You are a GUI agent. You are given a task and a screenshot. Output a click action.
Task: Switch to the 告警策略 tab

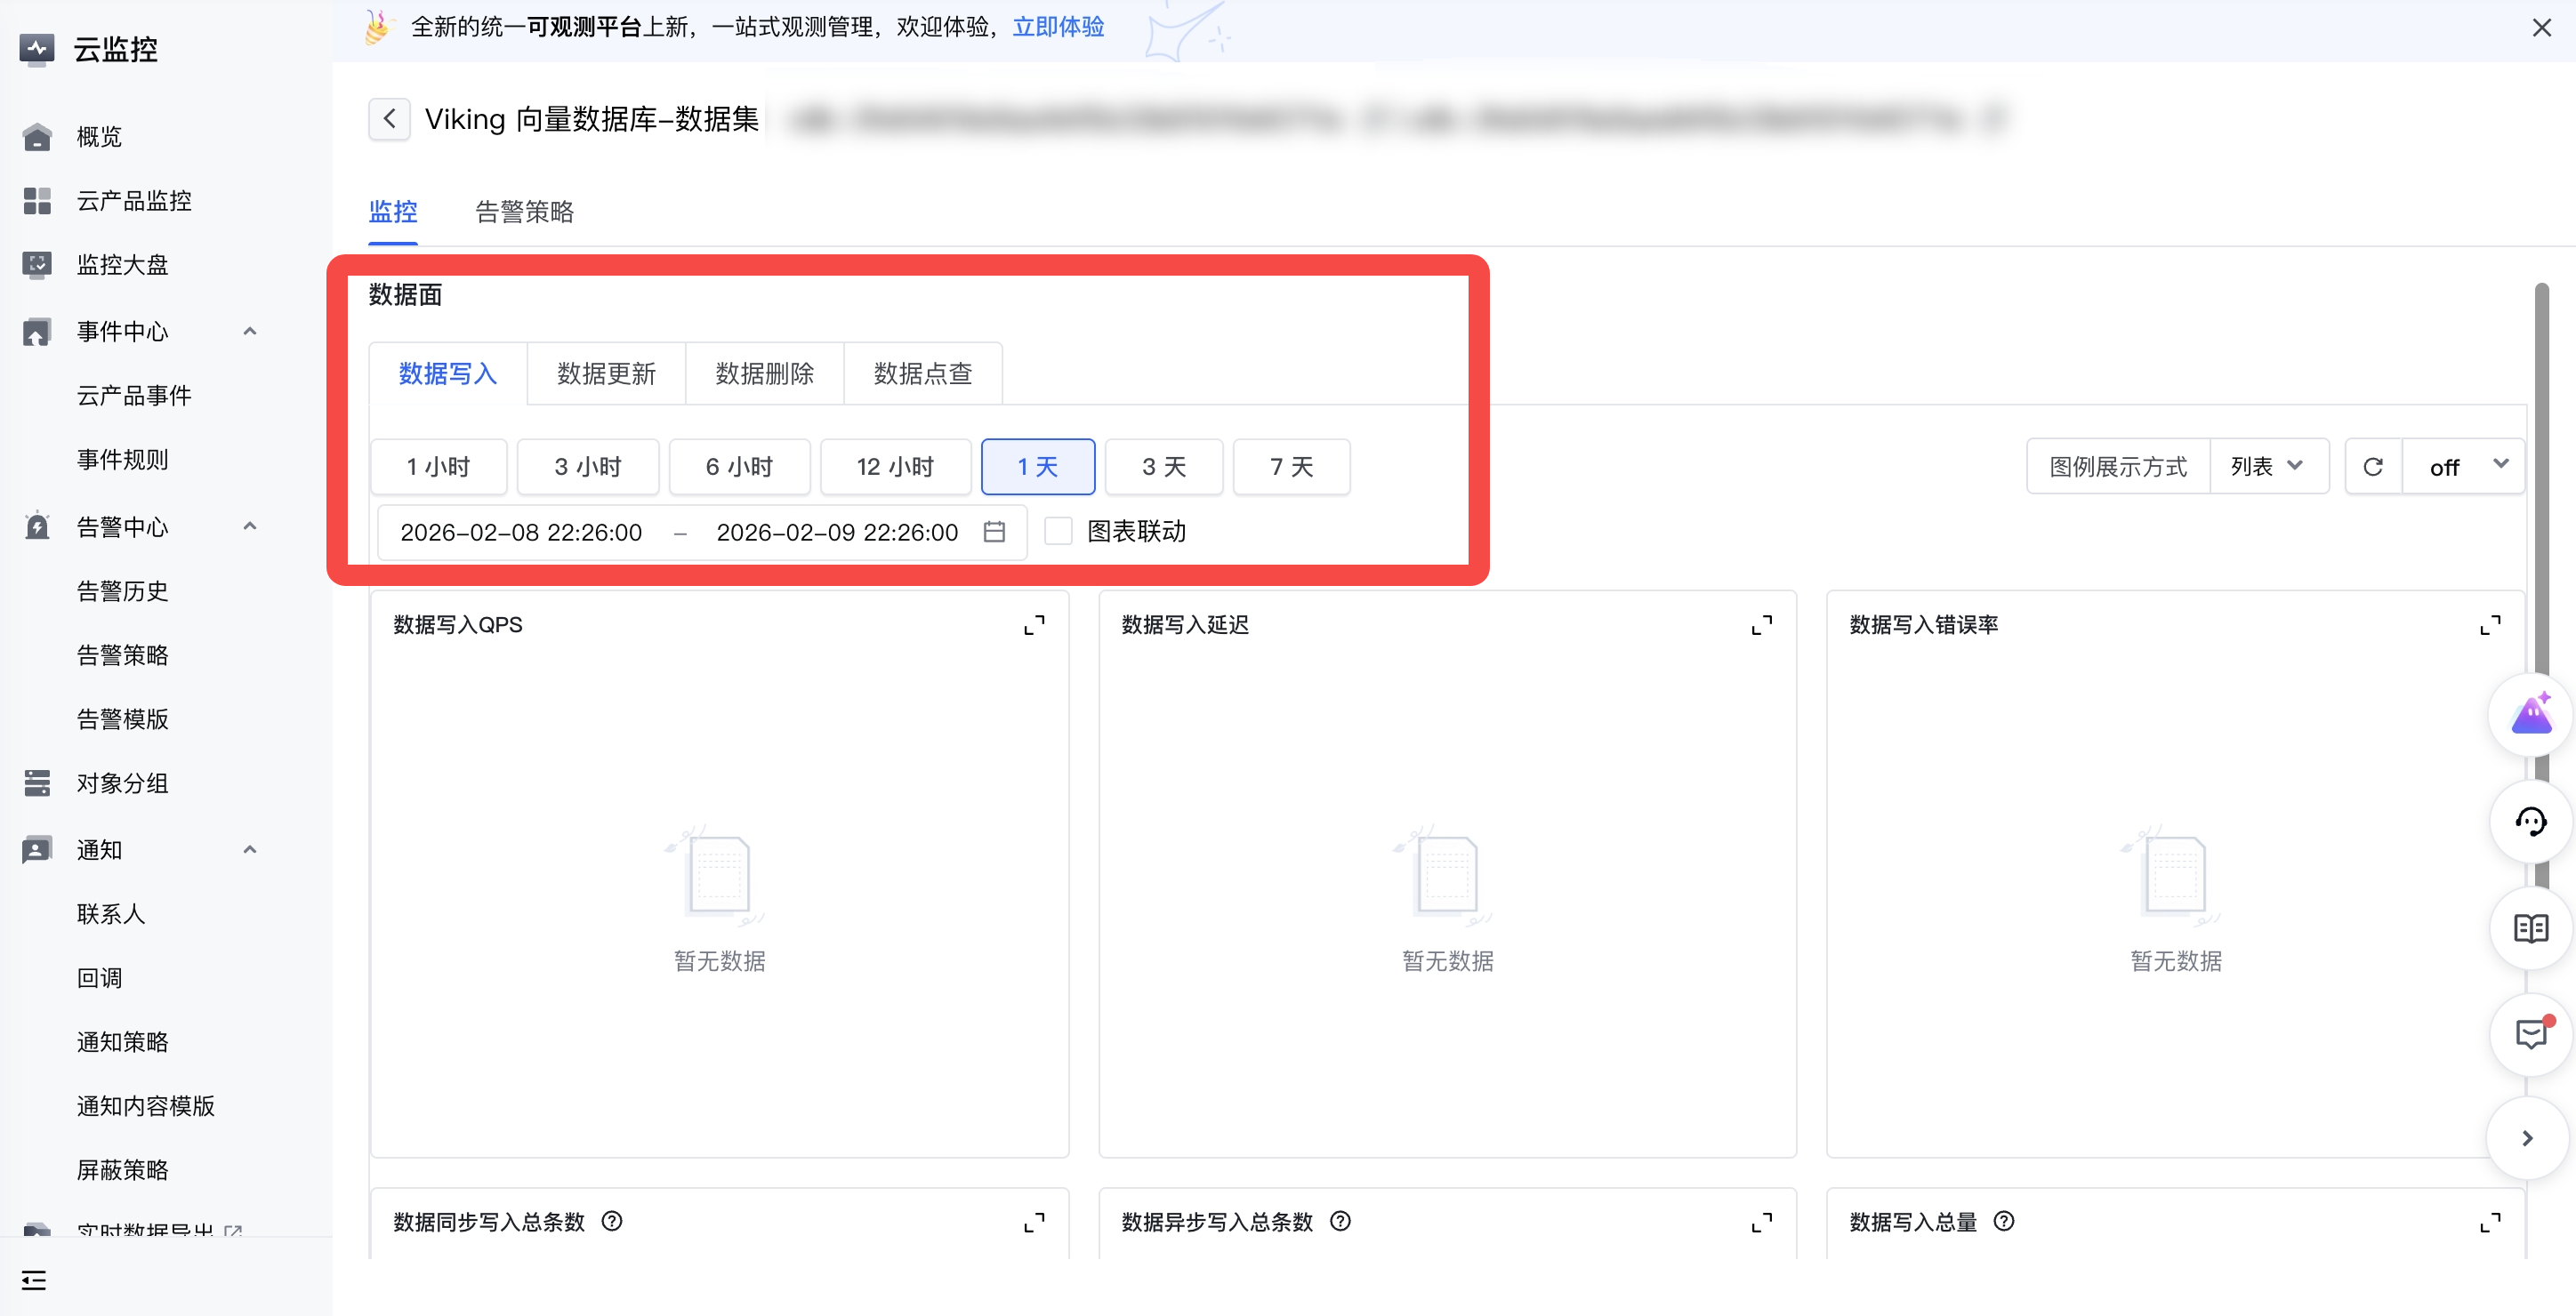[x=524, y=212]
